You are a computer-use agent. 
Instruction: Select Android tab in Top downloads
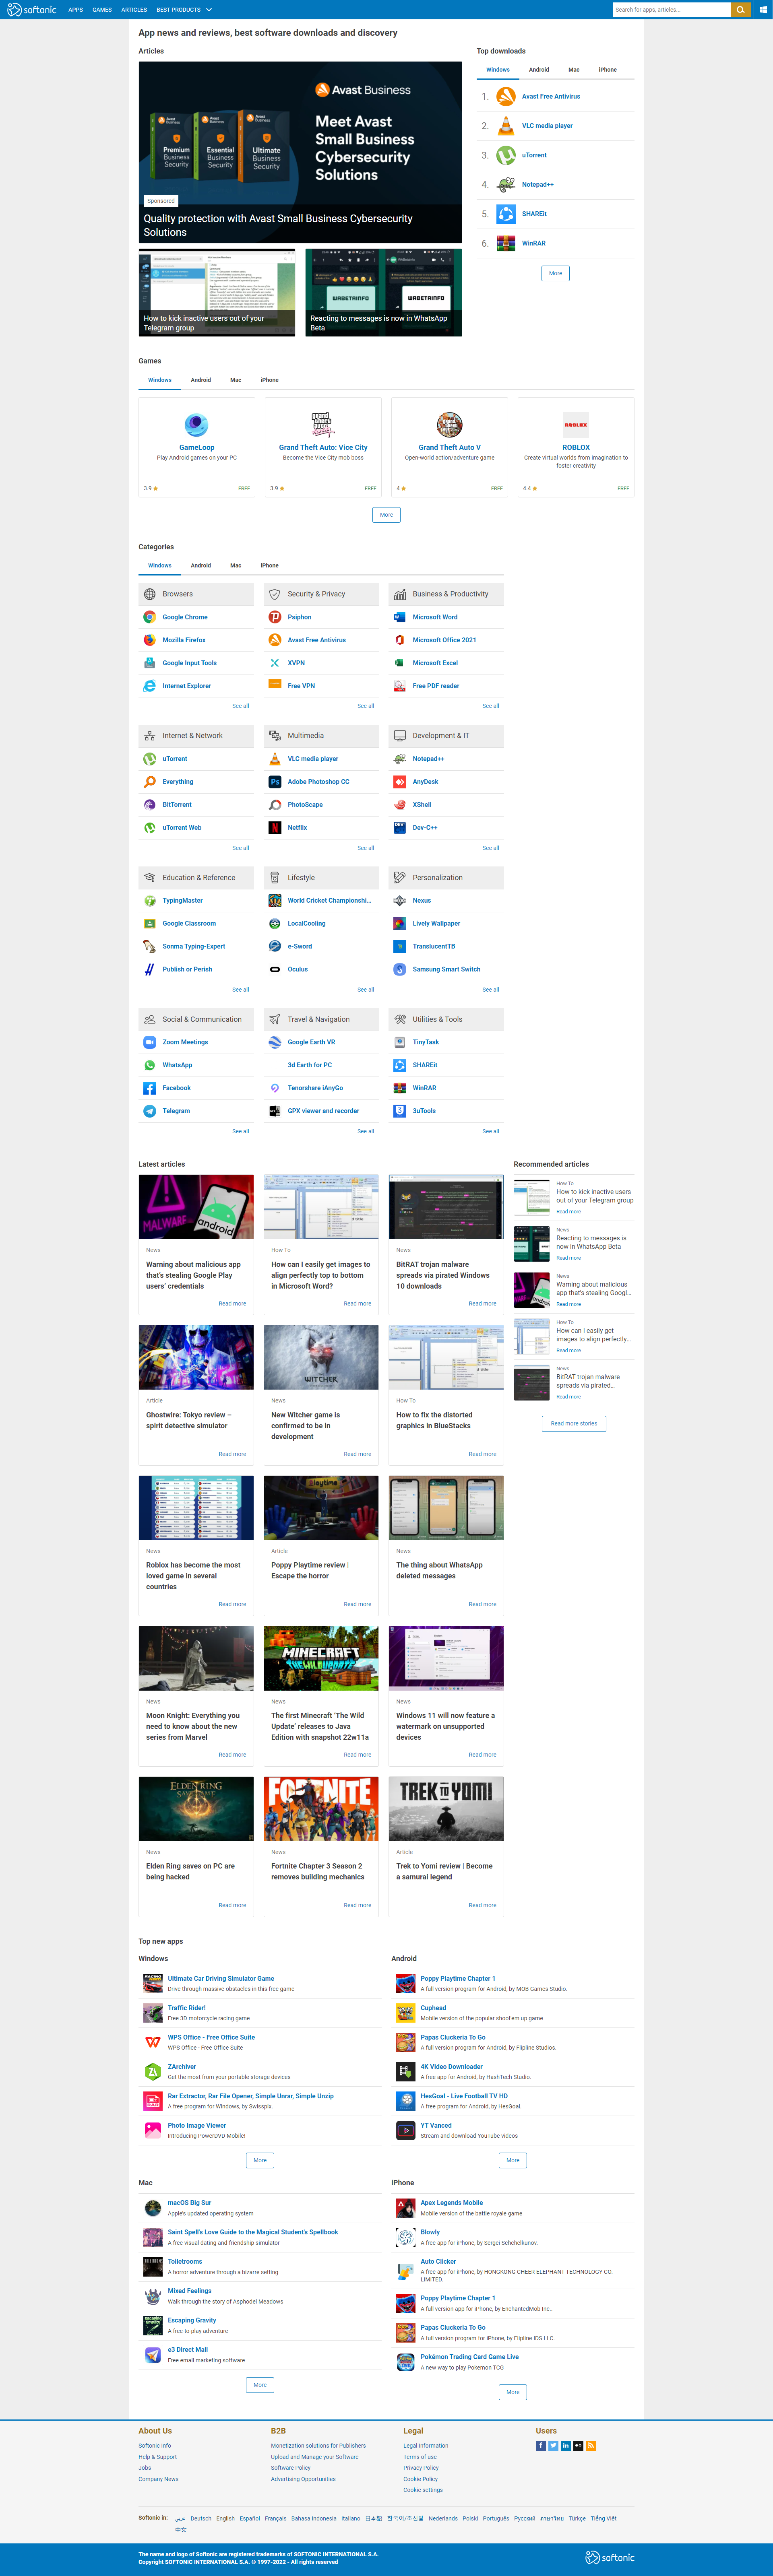tap(539, 70)
